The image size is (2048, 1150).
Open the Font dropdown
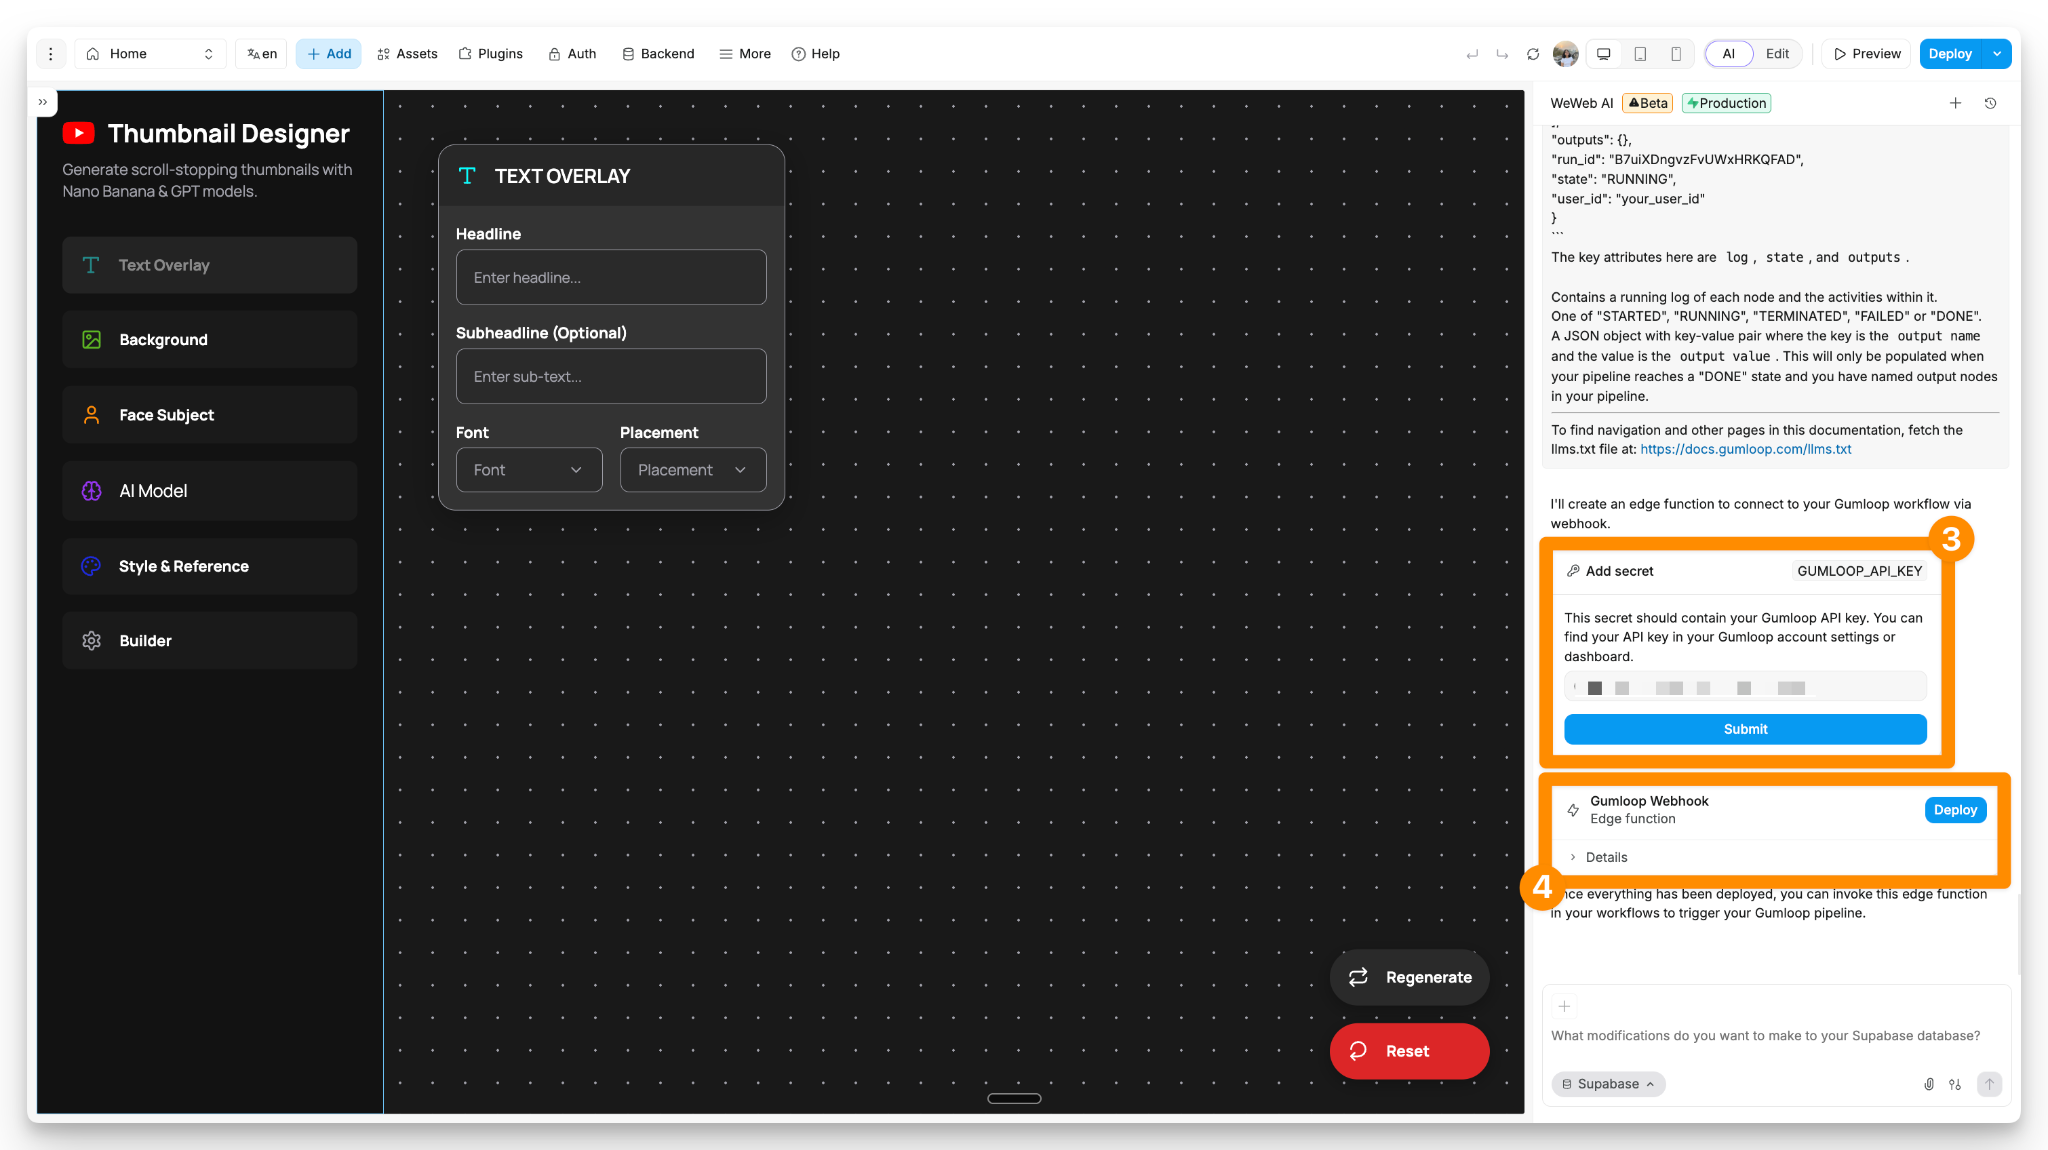coord(529,470)
